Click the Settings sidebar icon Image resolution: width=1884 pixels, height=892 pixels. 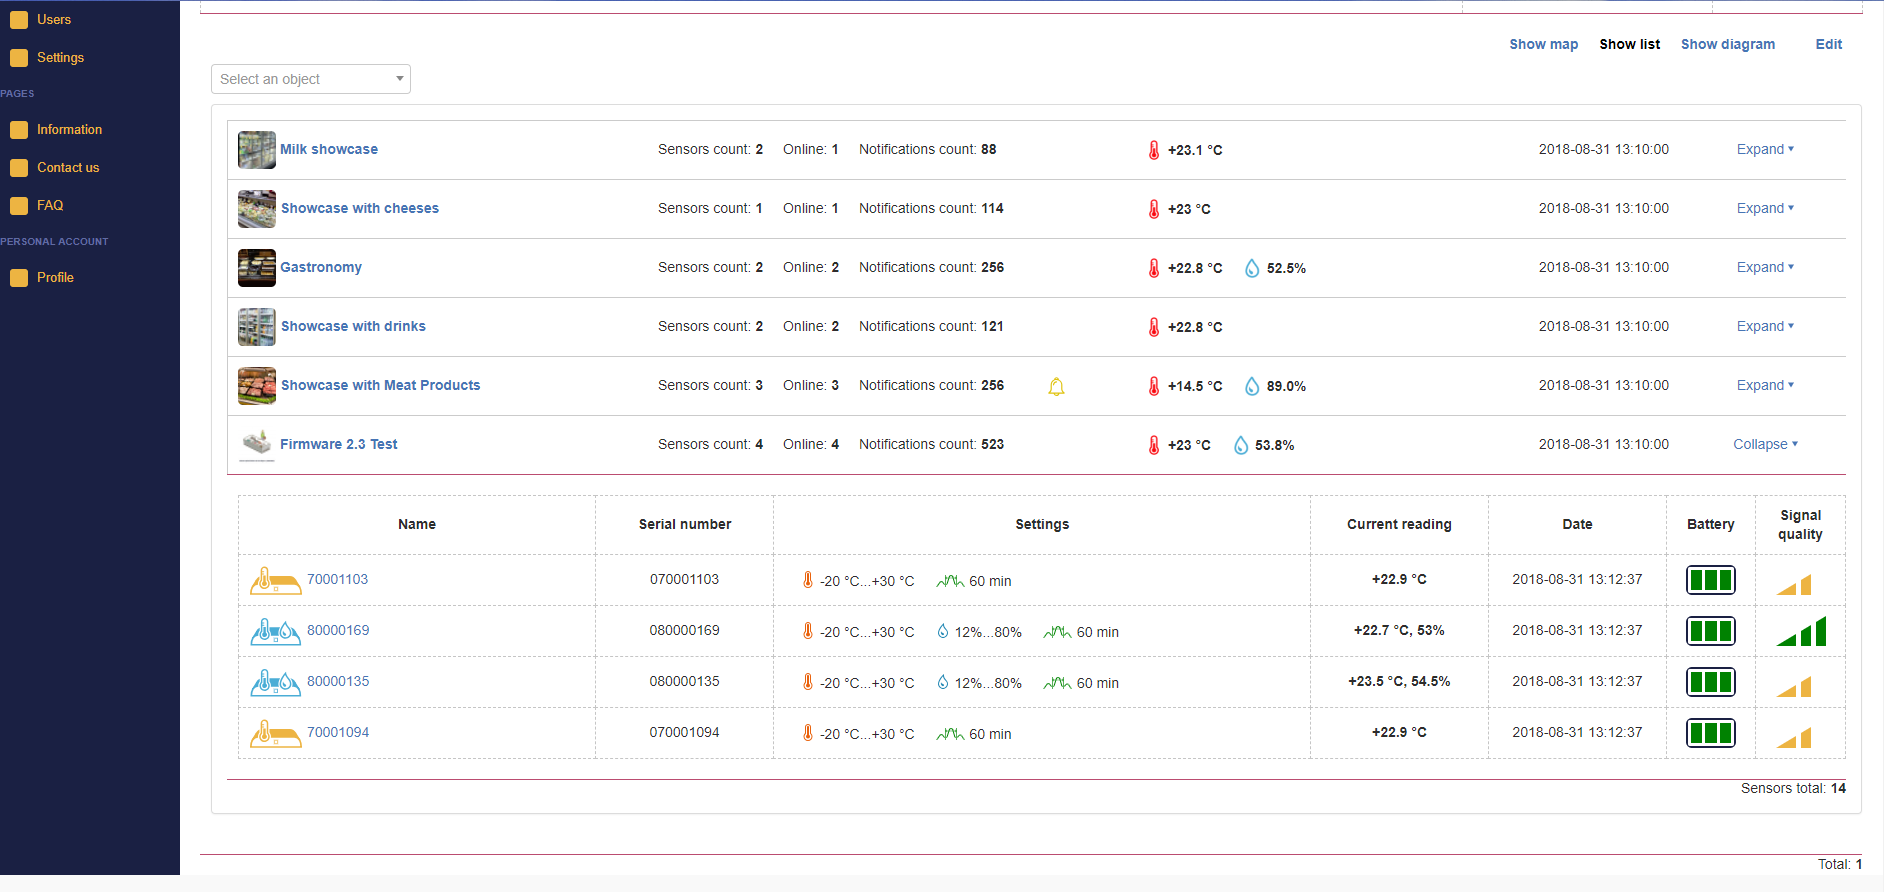tap(19, 58)
